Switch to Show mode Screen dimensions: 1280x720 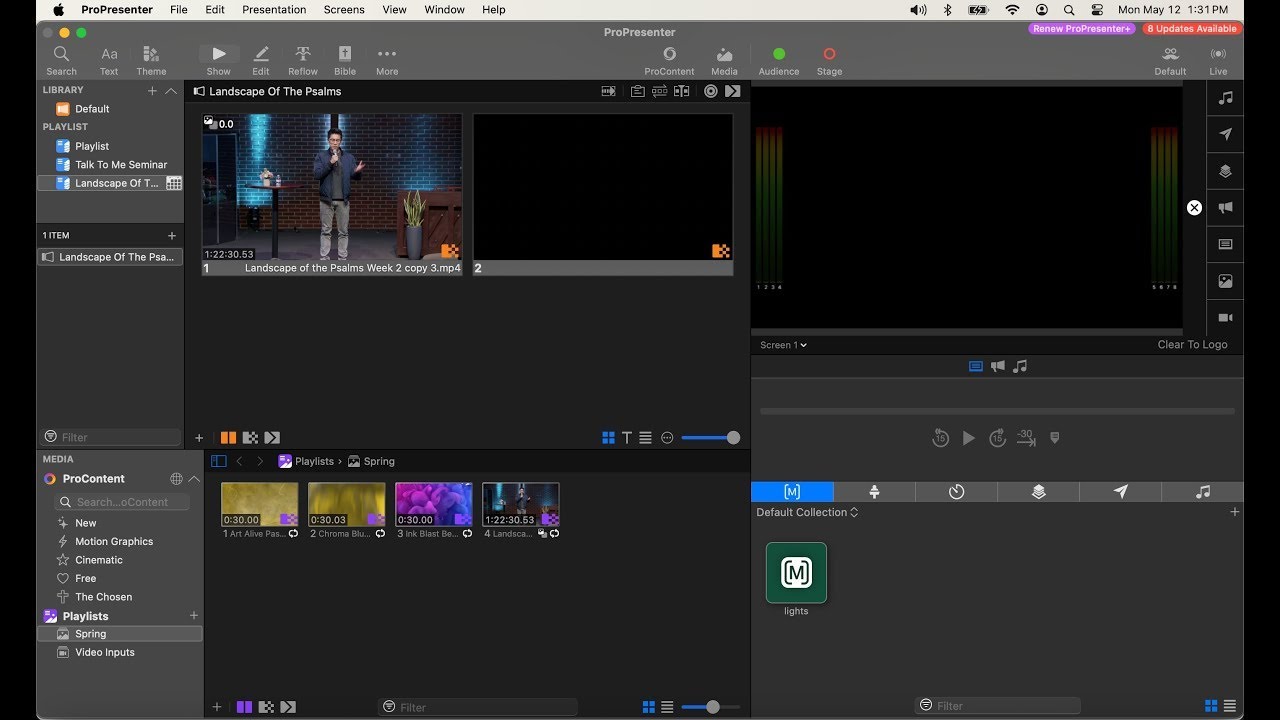219,60
